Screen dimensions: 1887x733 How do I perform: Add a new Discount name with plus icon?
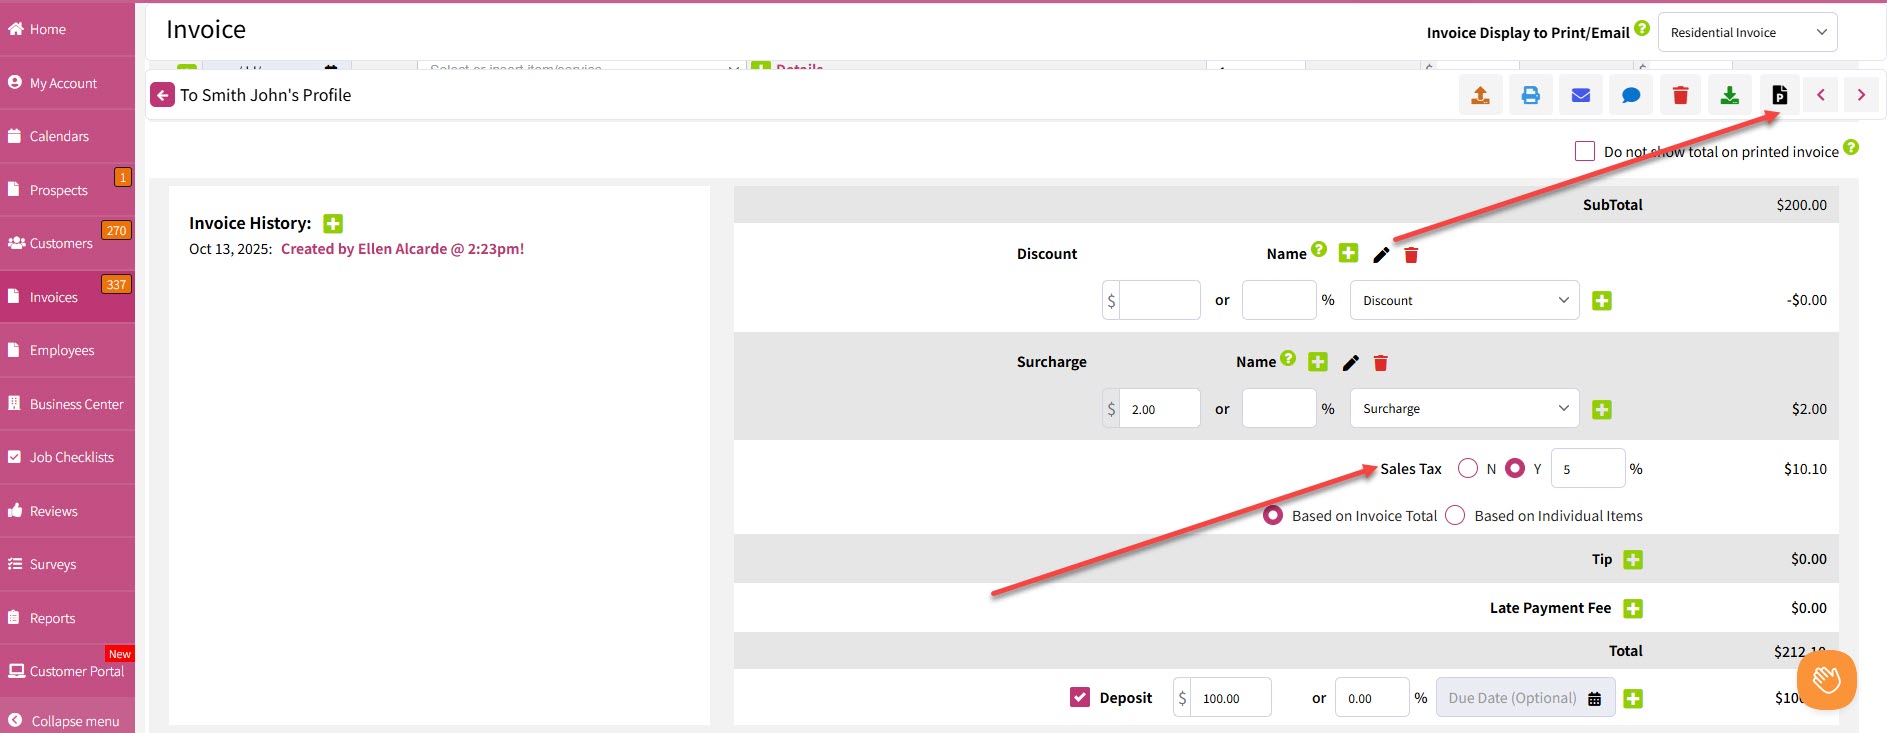tap(1348, 253)
